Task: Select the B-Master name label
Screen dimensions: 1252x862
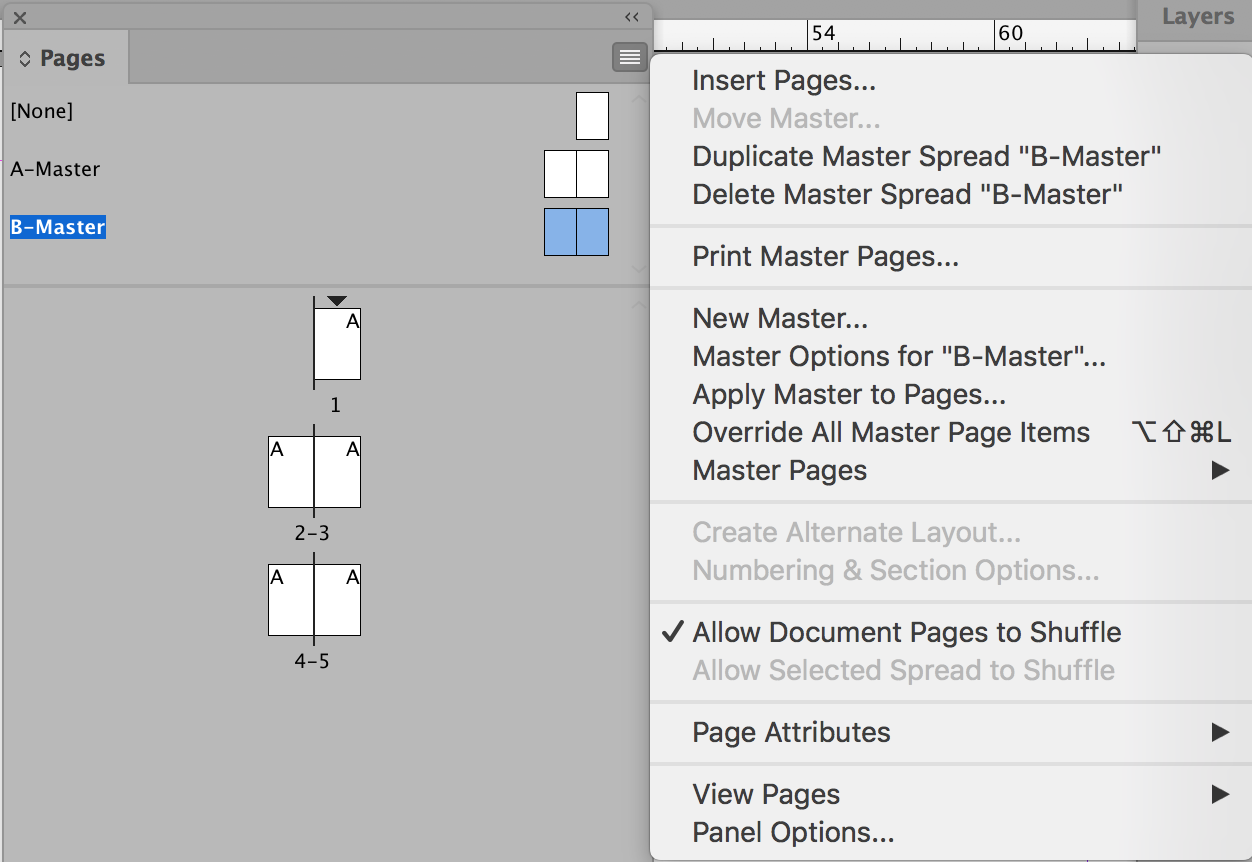Action: (58, 227)
